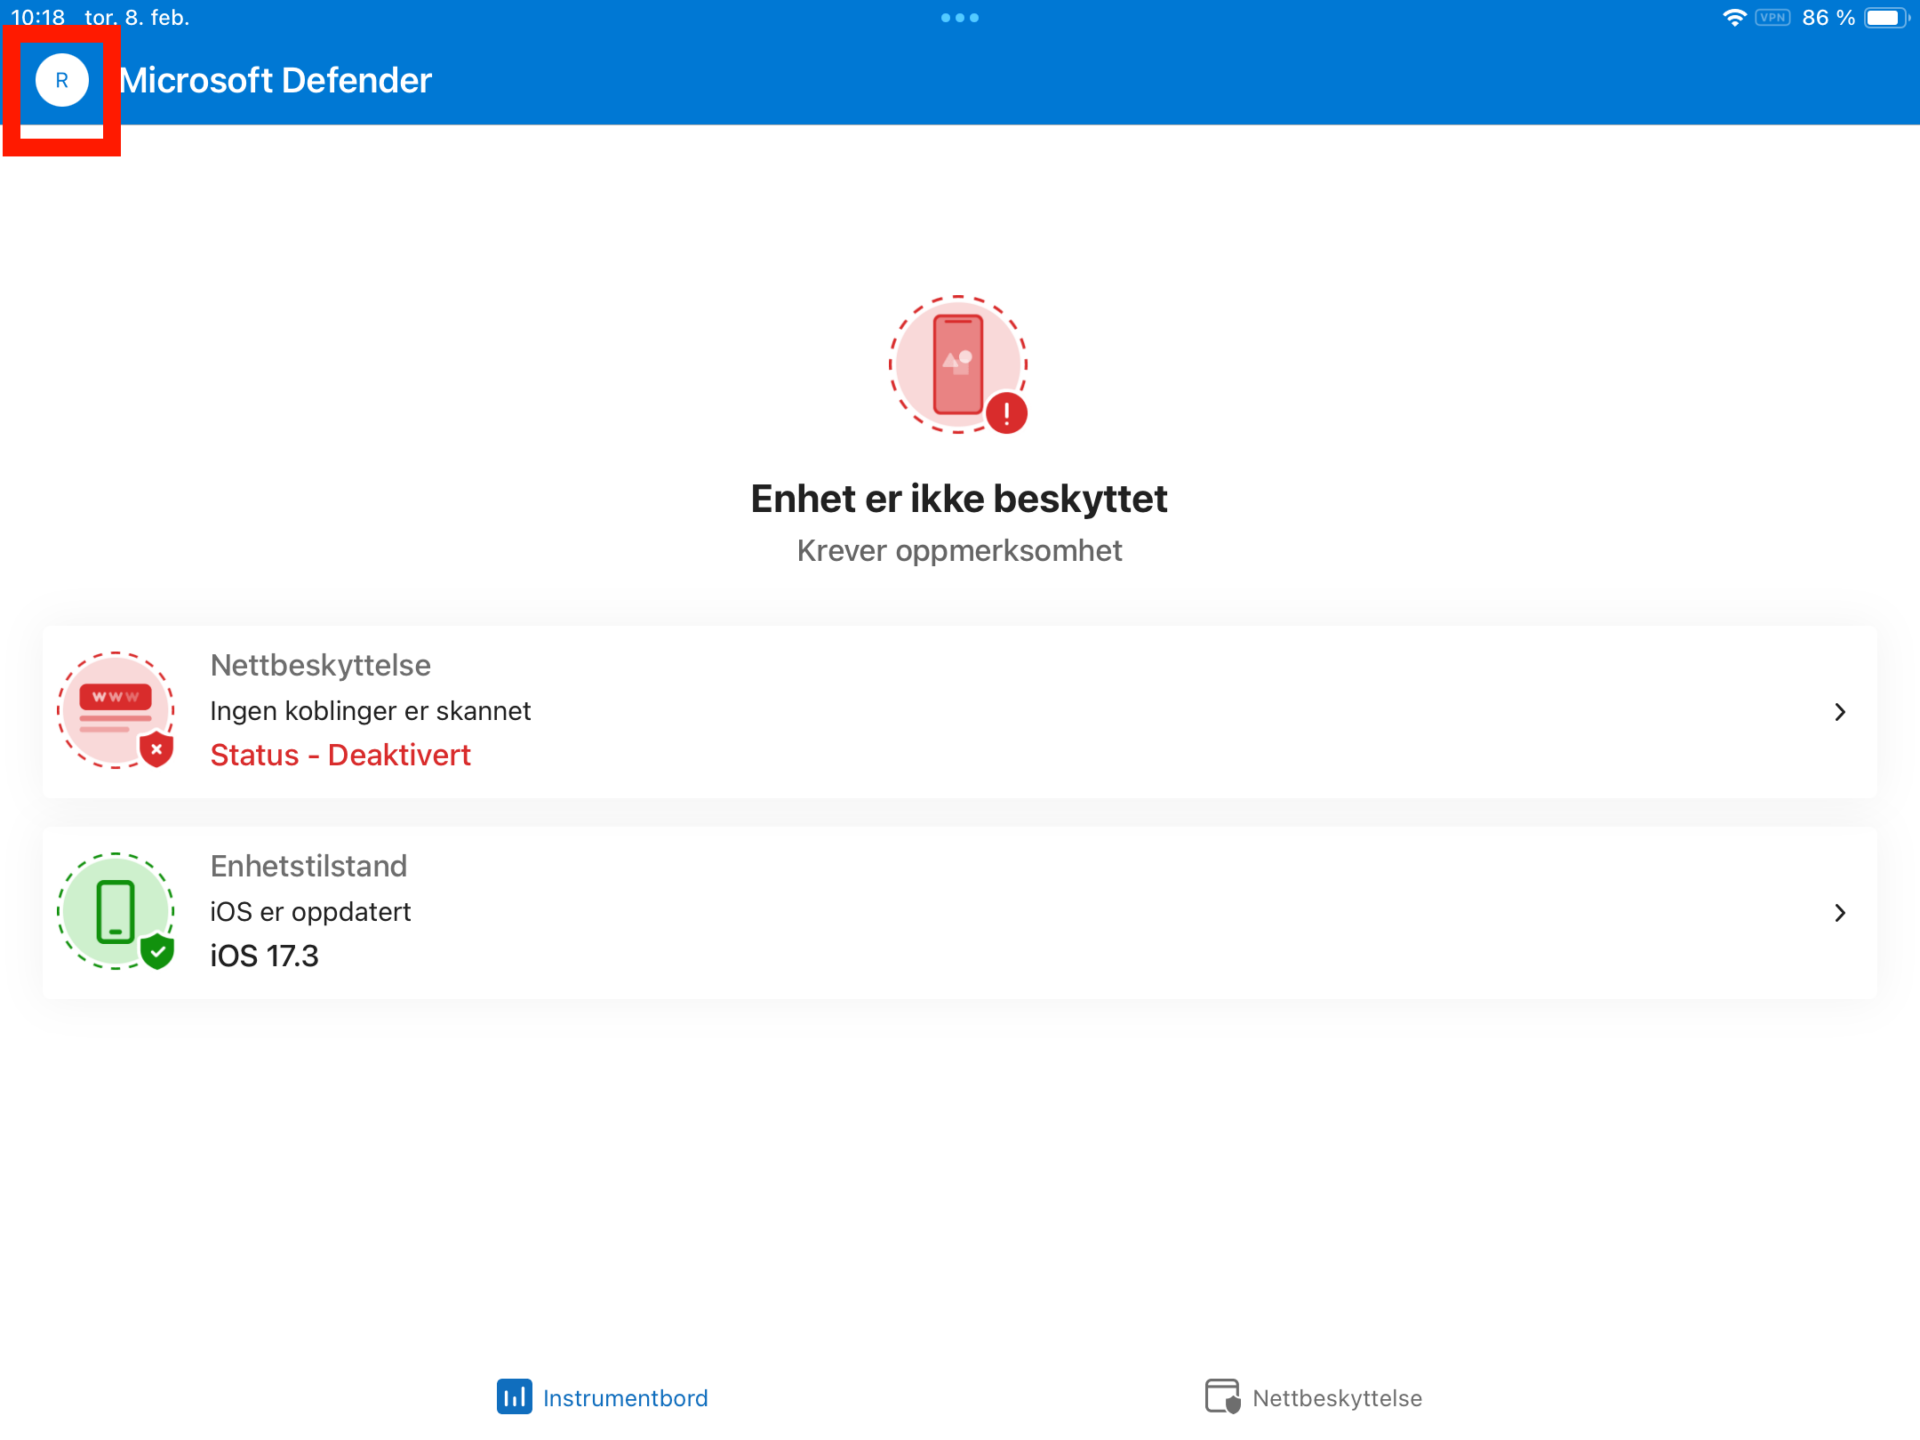Expand the Nettbeskyttelse card chevron
The image size is (1920, 1440).
pos(1839,712)
